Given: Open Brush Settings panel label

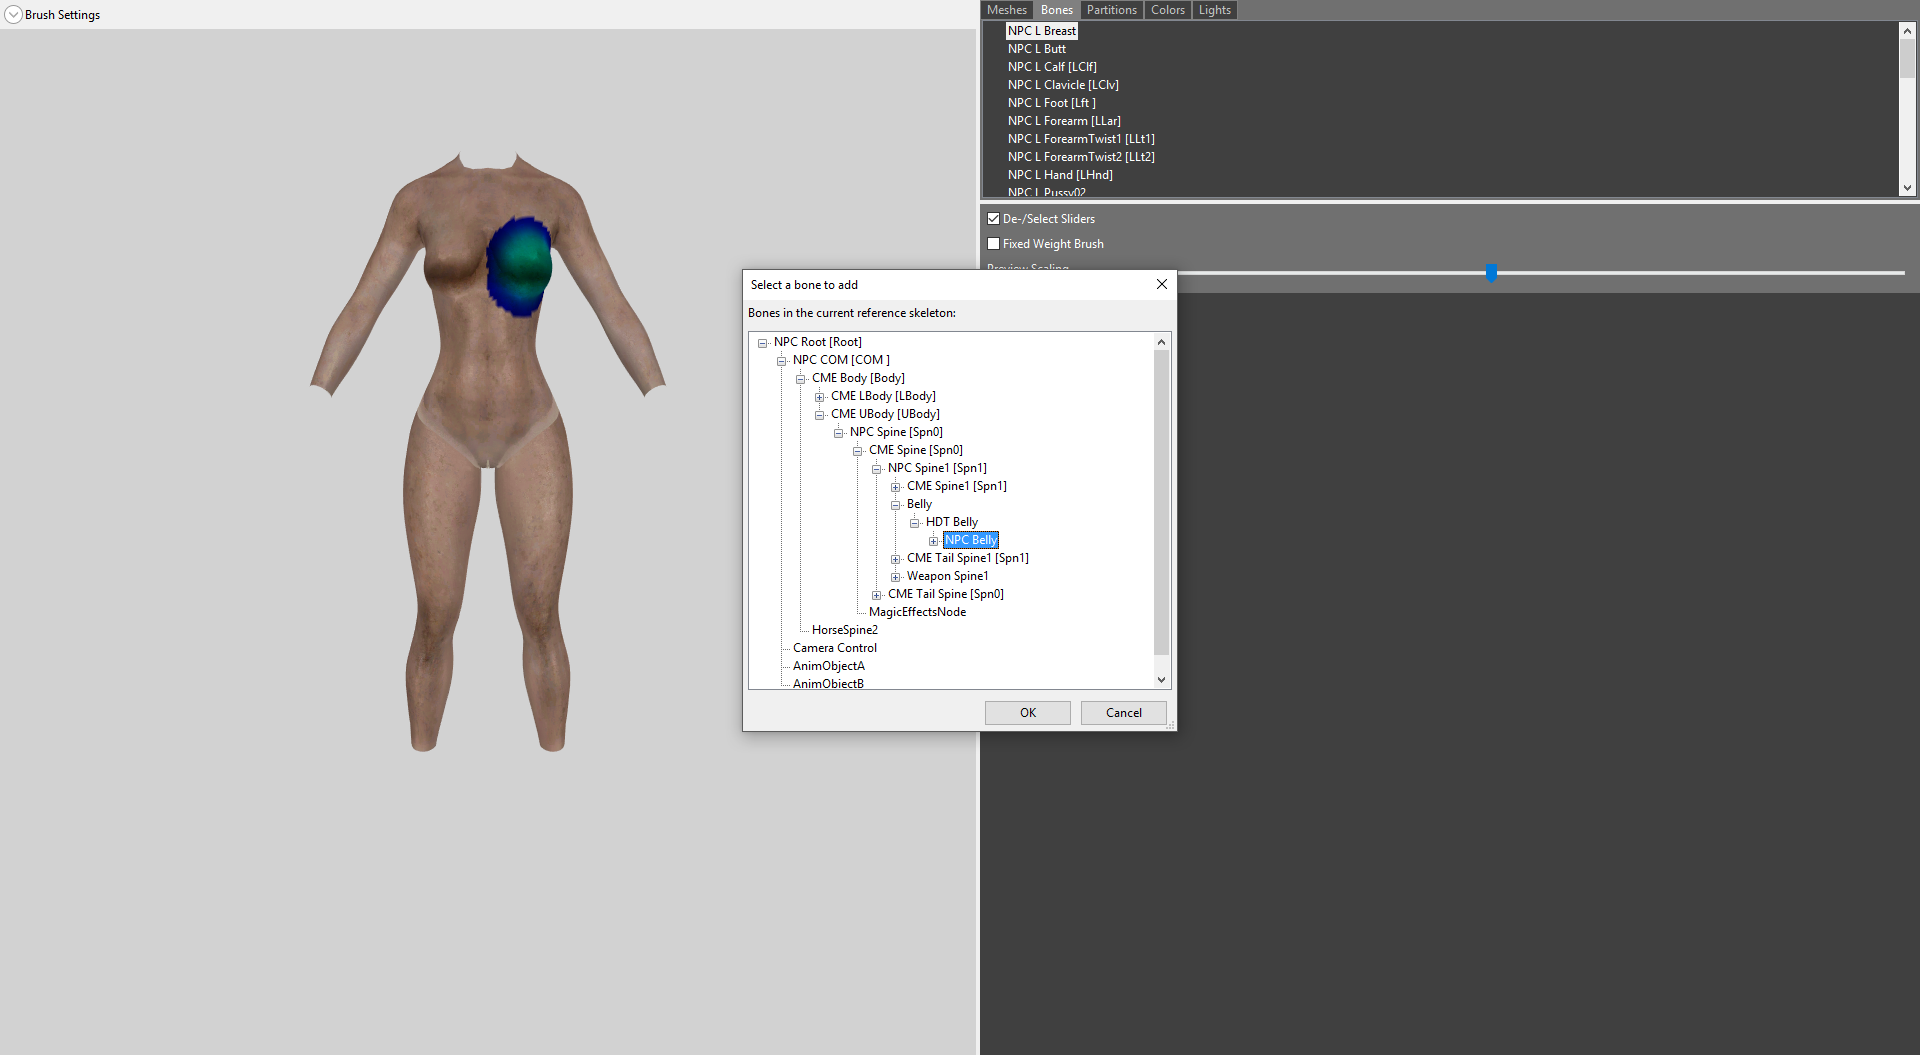Looking at the screenshot, I should click(62, 15).
